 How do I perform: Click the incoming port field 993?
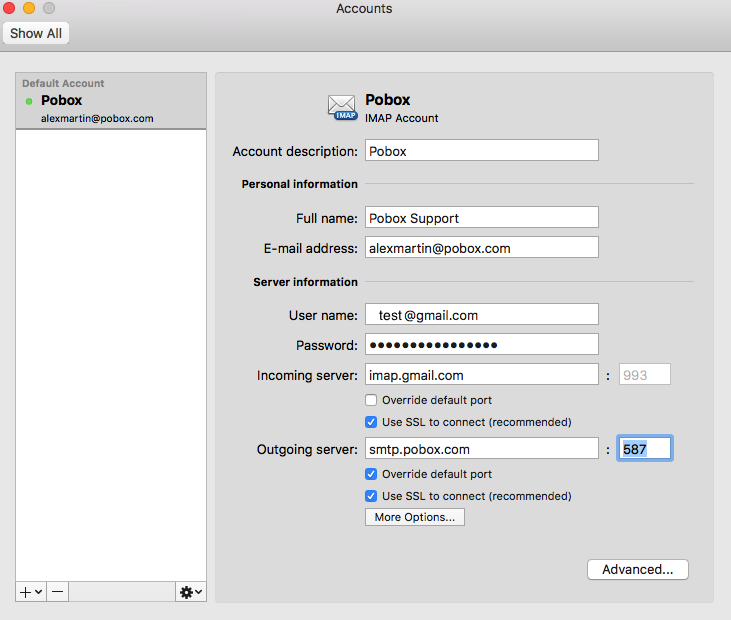click(645, 374)
